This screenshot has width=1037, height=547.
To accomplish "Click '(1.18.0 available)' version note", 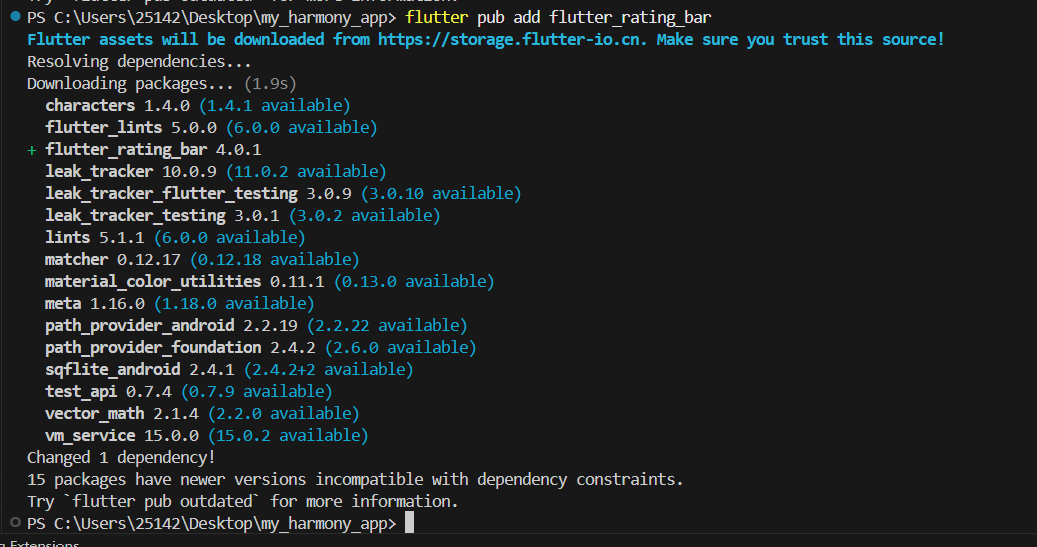I will (x=234, y=304).
